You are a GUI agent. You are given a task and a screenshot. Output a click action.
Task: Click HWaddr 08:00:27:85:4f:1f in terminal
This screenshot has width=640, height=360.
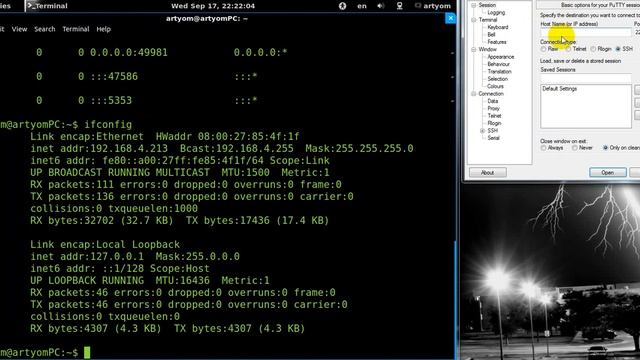pyautogui.click(x=228, y=137)
